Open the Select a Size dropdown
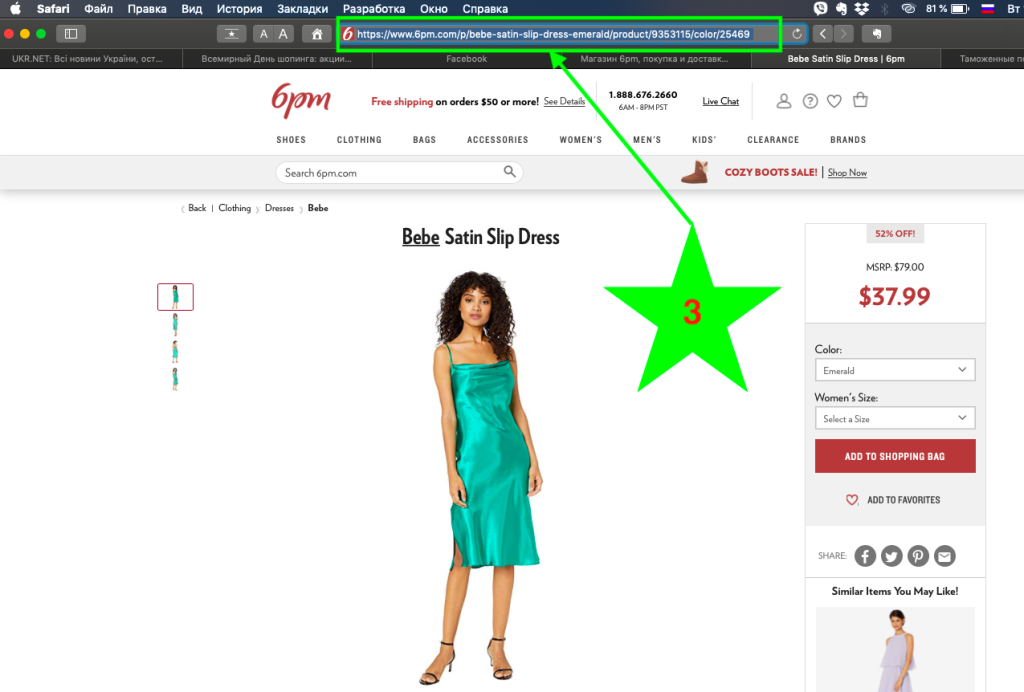1024x692 pixels. [x=895, y=418]
